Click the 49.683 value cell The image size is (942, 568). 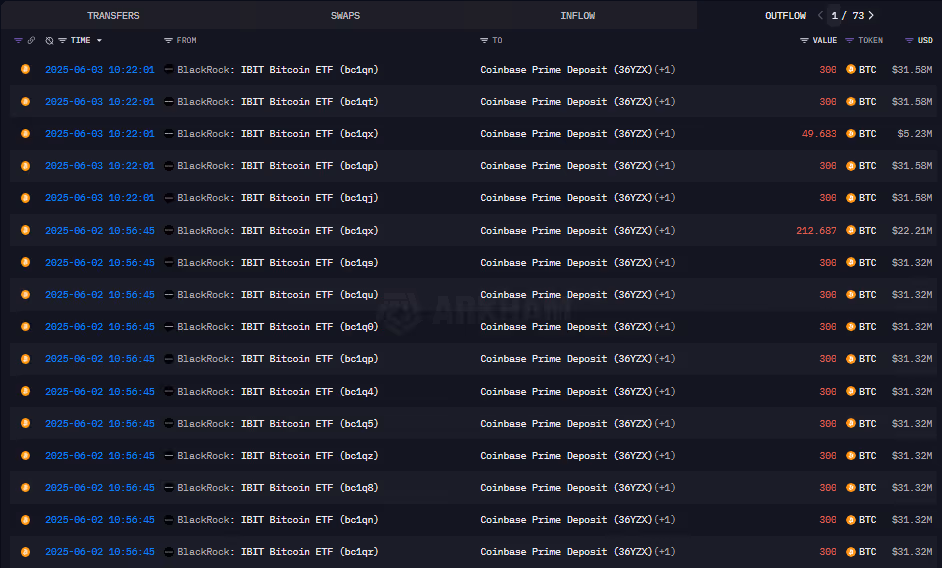[x=819, y=133]
